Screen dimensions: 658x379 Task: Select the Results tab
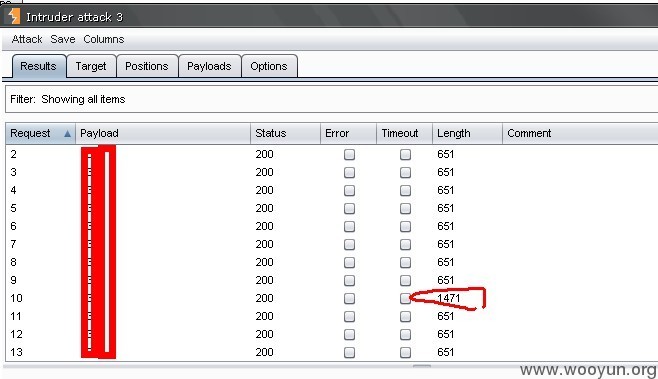pyautogui.click(x=39, y=66)
